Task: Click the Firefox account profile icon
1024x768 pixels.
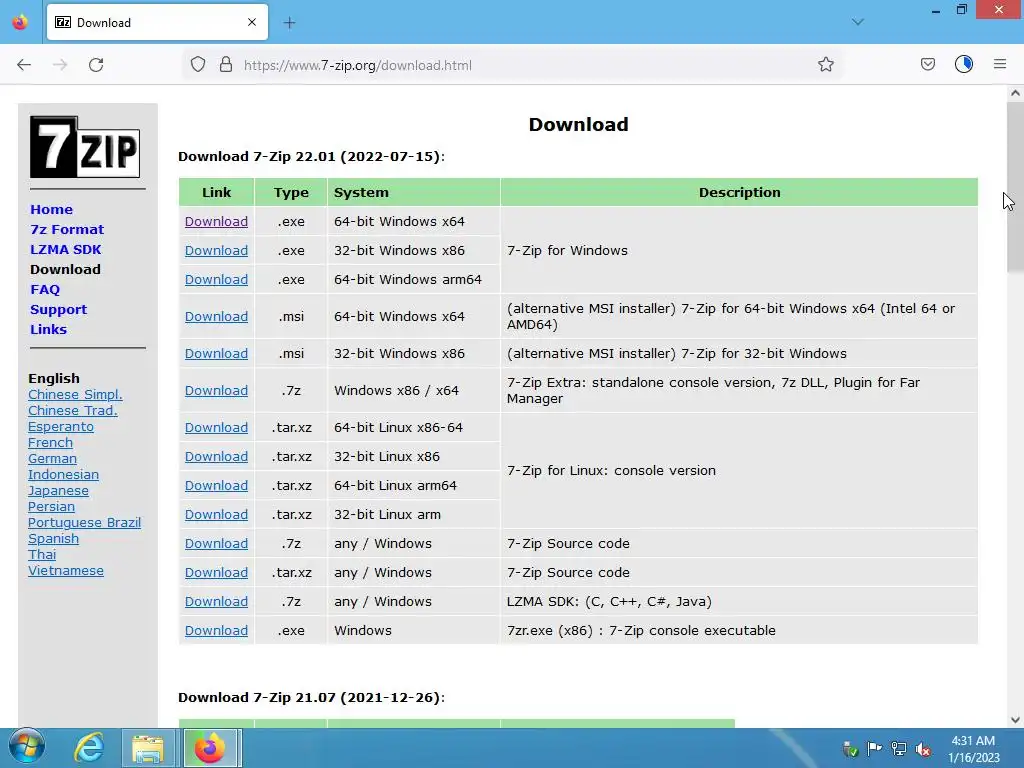Action: 964,65
